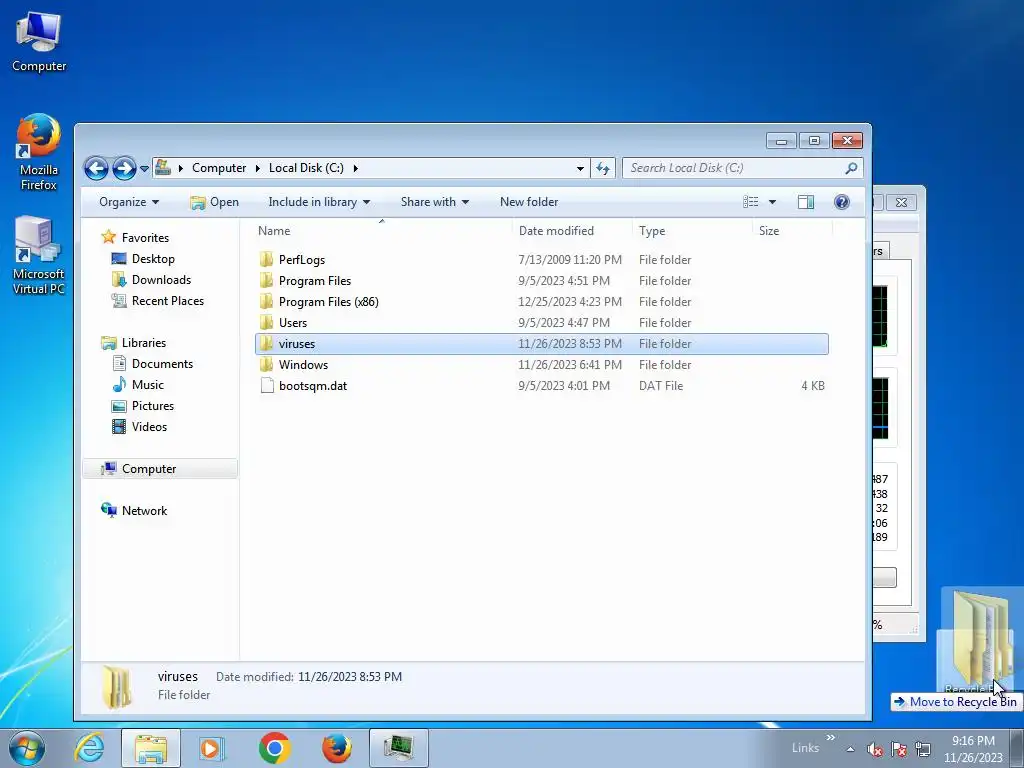Click Computer in address breadcrumb
Image resolution: width=1024 pixels, height=768 pixels.
219,168
